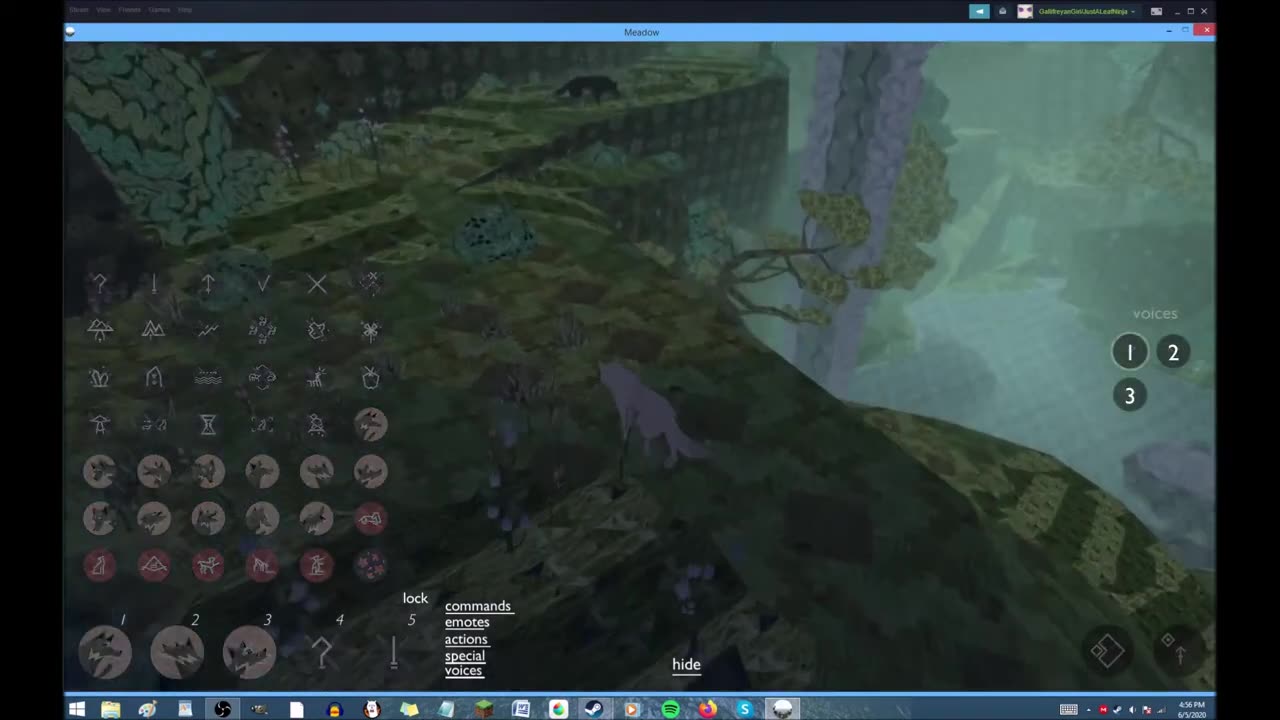This screenshot has height=720, width=1280.
Task: Select the X cross symbol
Action: [x=317, y=284]
